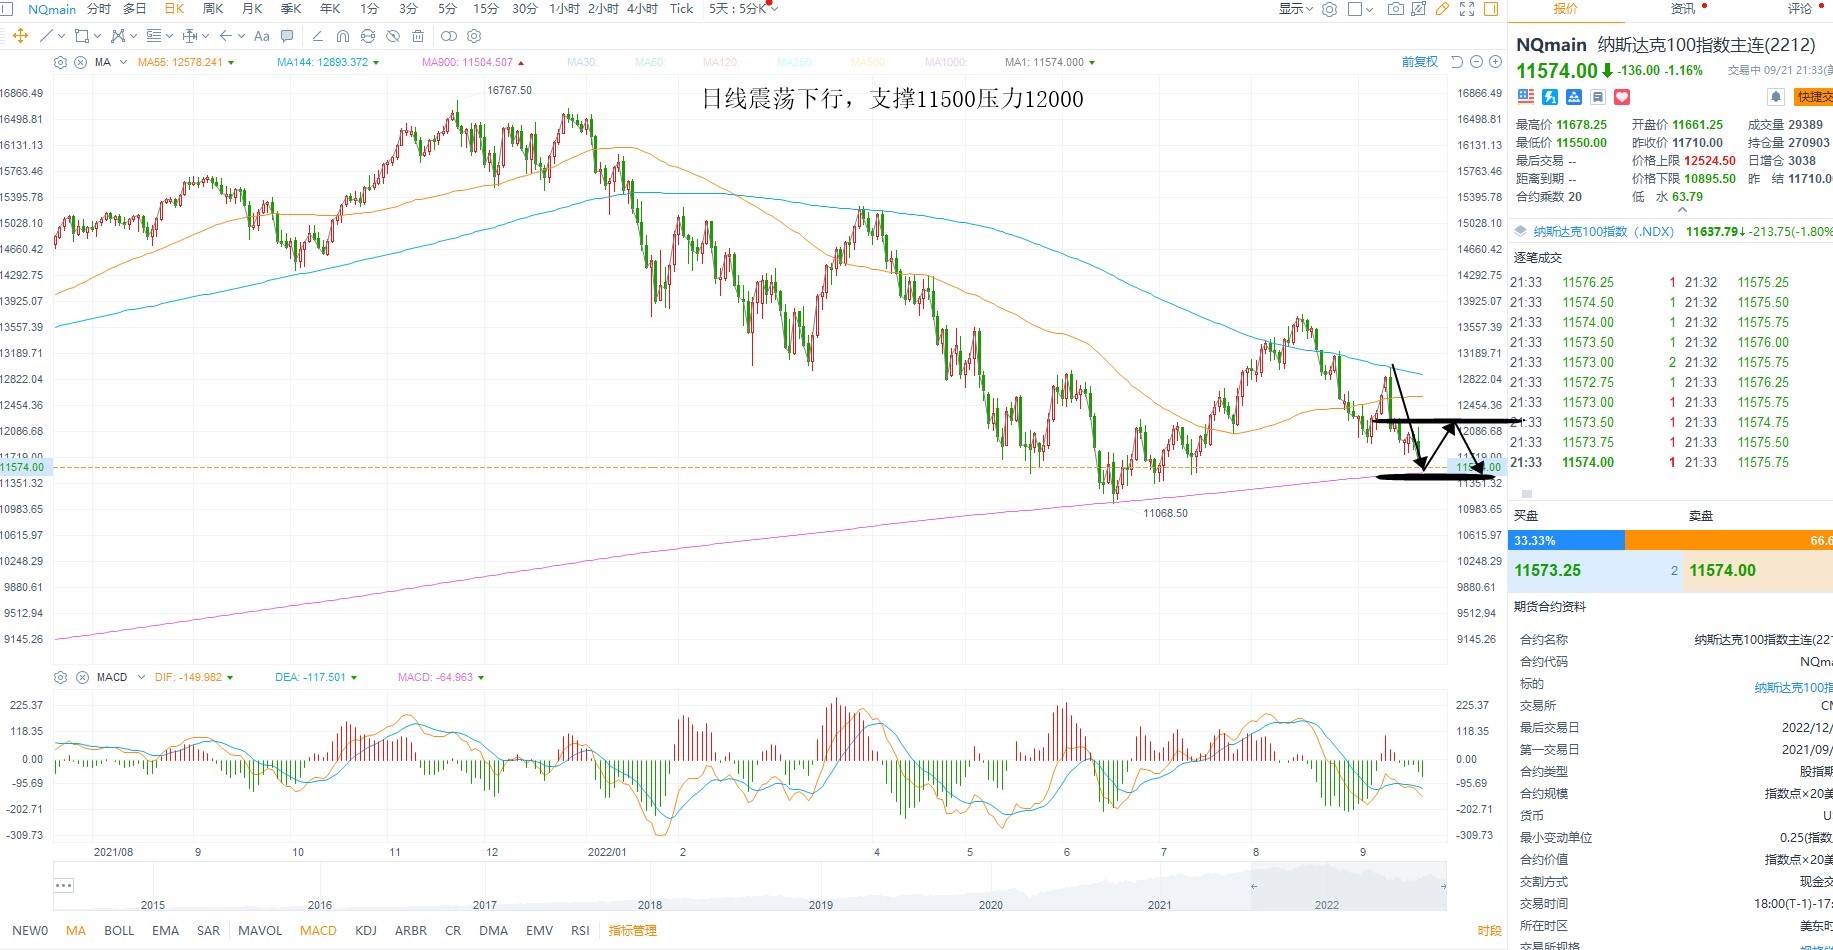The width and height of the screenshot is (1833, 950).
Task: Switch chart to fullscreen mode
Action: point(1467,9)
